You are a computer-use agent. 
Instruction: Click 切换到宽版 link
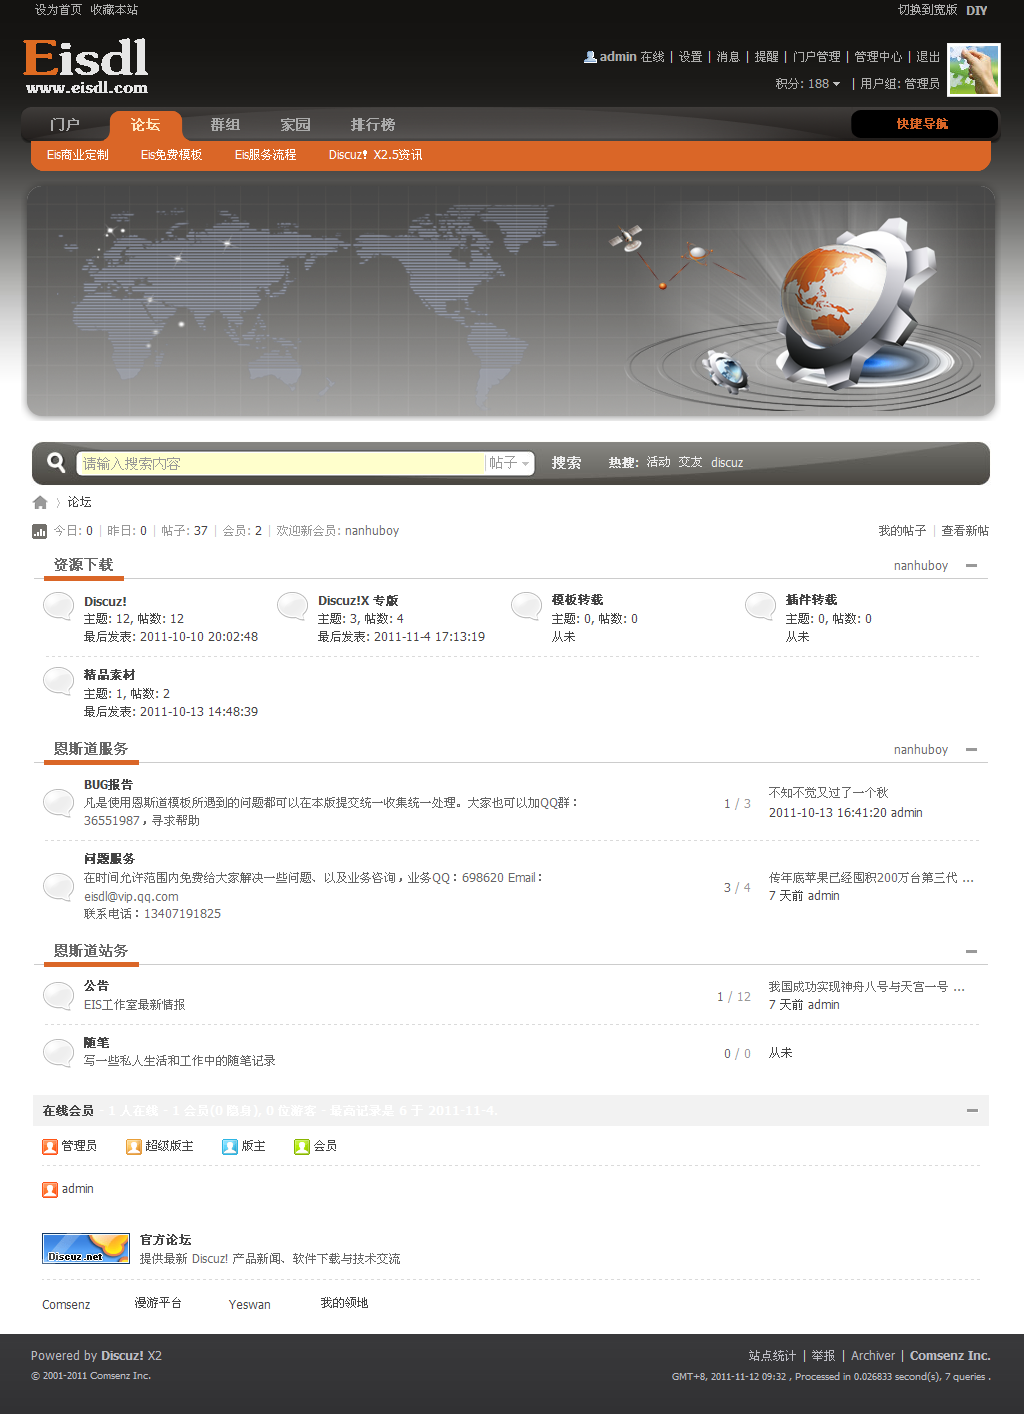(927, 10)
